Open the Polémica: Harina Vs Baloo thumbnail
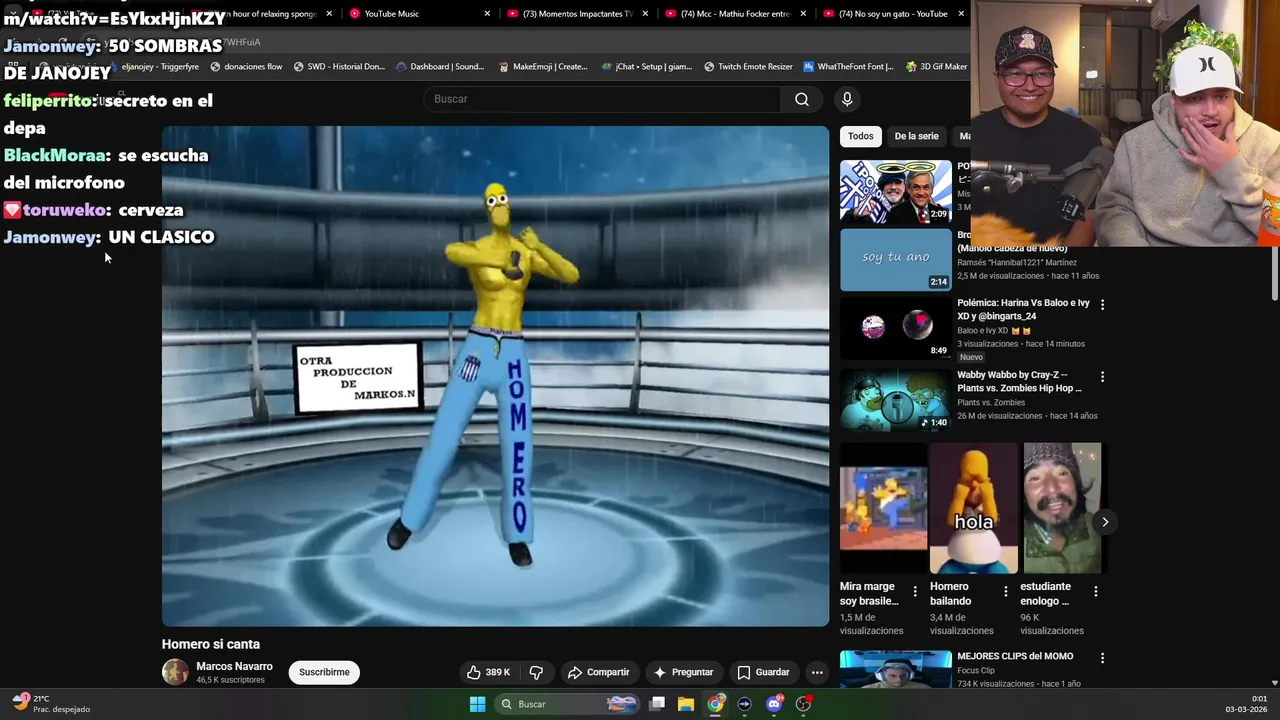Screen dimensions: 1280x720 (x=896, y=328)
